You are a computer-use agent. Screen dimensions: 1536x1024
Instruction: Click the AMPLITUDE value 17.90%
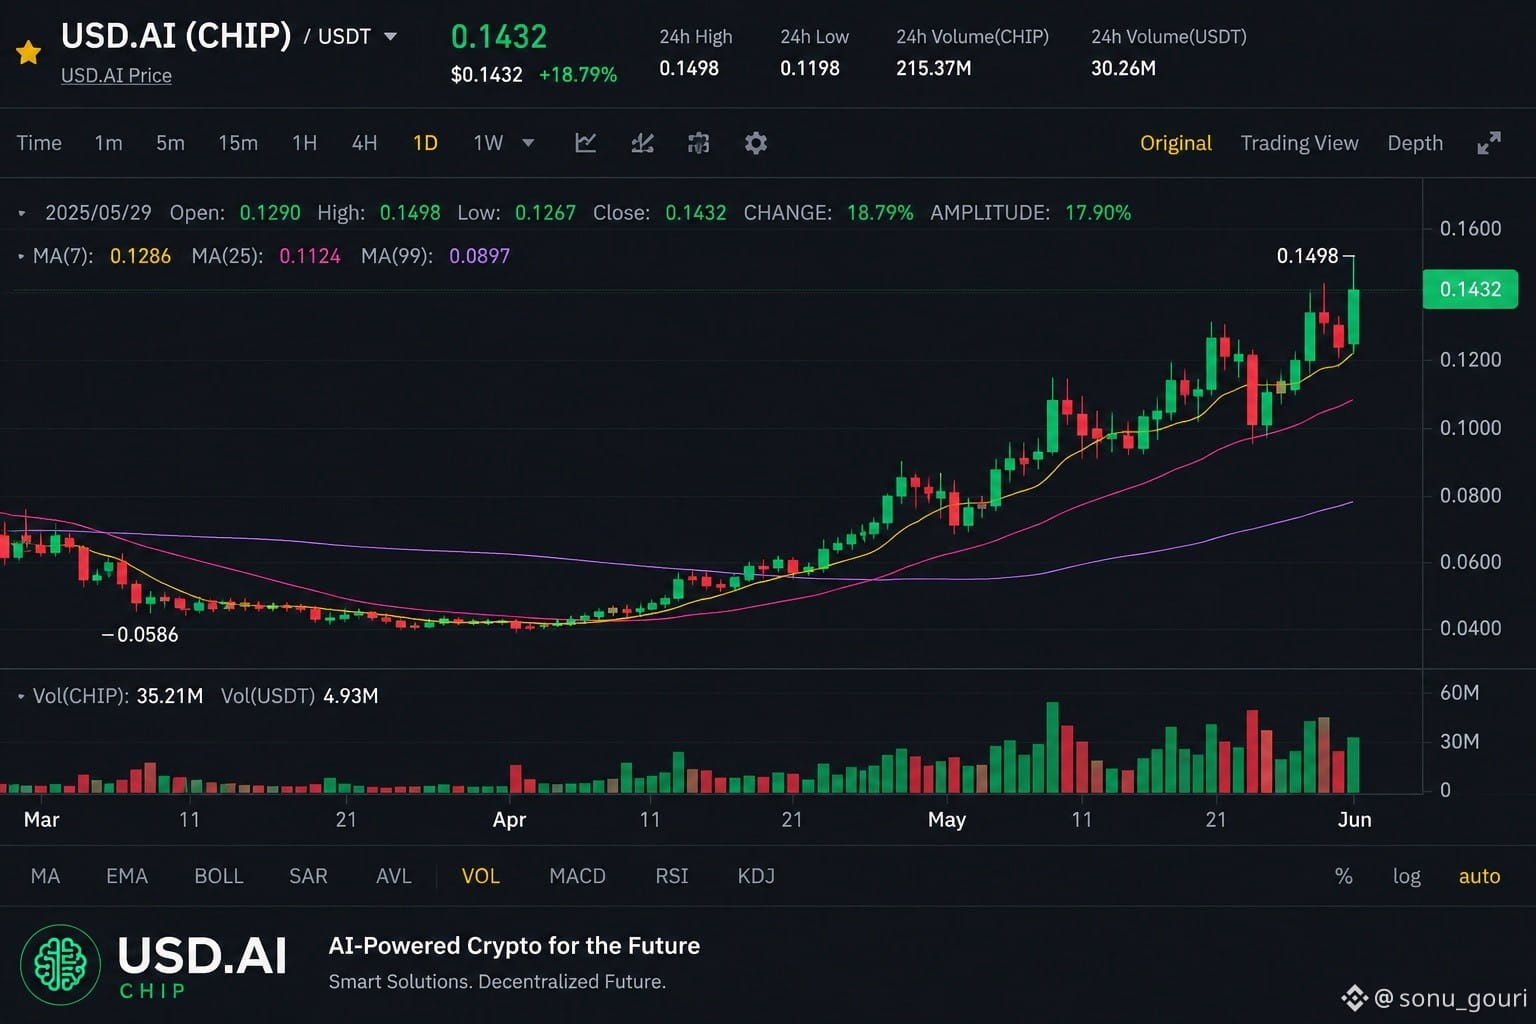pyautogui.click(x=1098, y=213)
